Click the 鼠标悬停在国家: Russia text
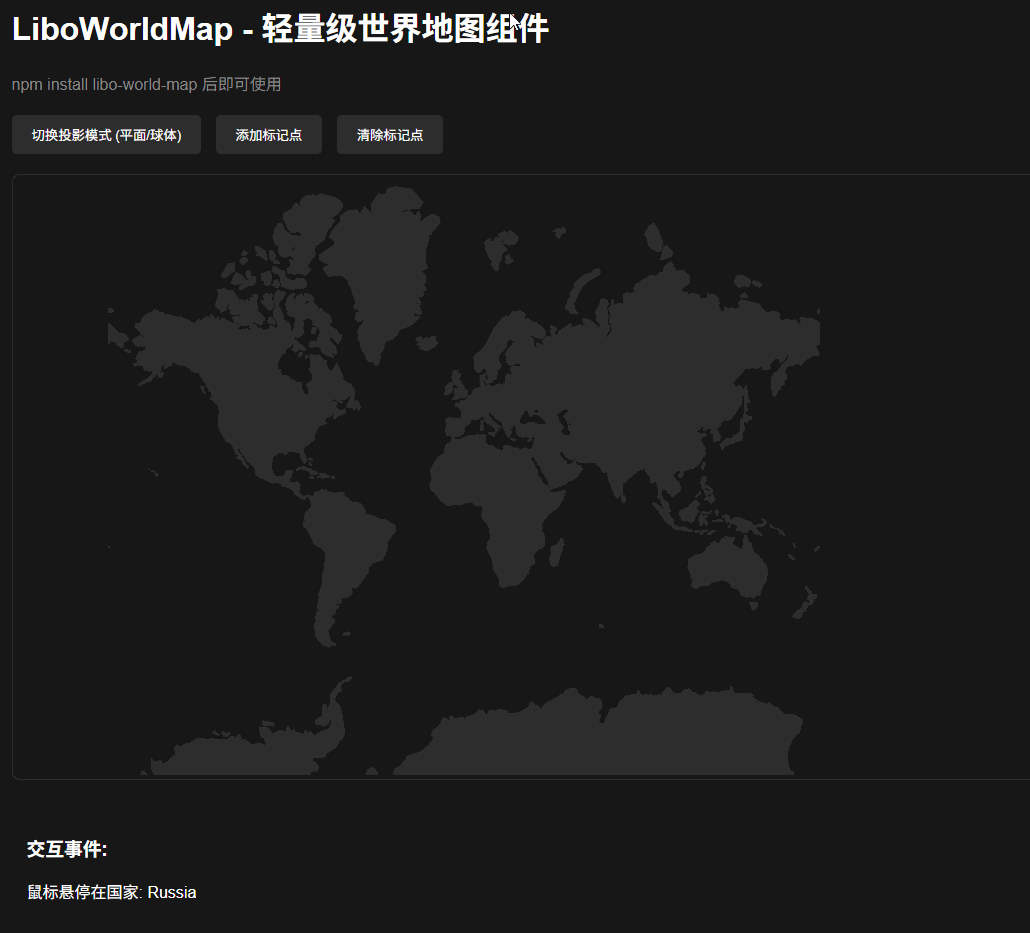 [112, 892]
